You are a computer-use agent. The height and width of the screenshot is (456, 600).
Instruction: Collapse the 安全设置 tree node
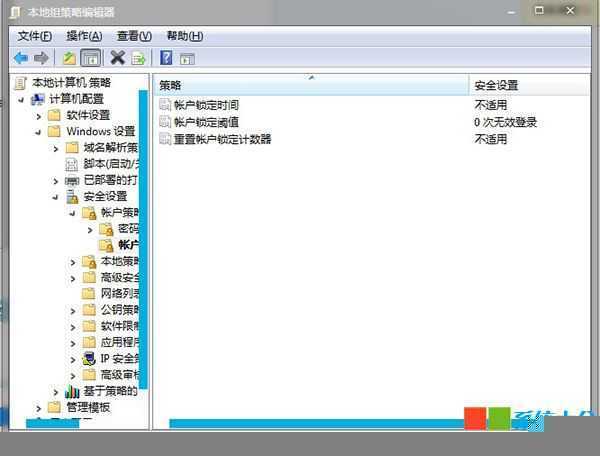point(55,197)
